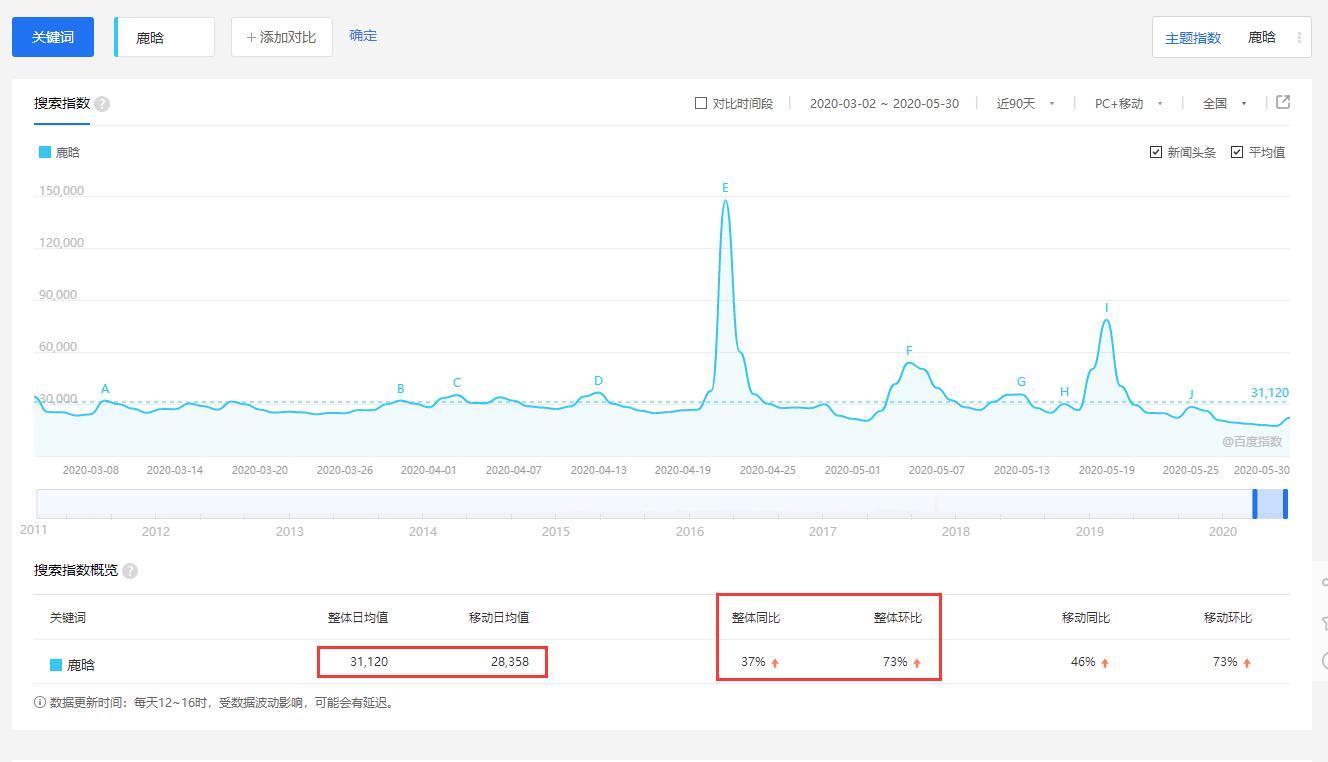Toggle the 鹿晗 legend color square
The height and width of the screenshot is (762, 1328).
click(x=44, y=152)
